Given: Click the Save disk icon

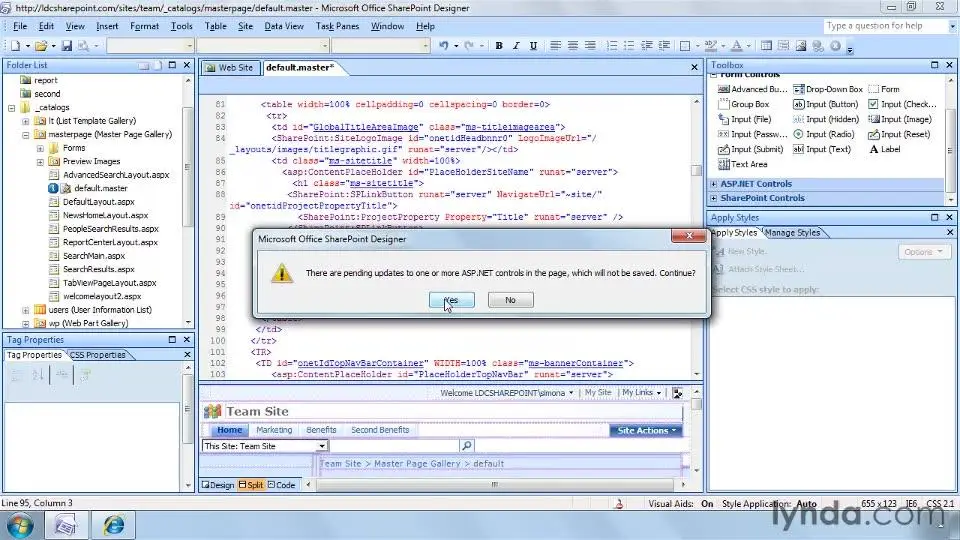Looking at the screenshot, I should click(67, 46).
